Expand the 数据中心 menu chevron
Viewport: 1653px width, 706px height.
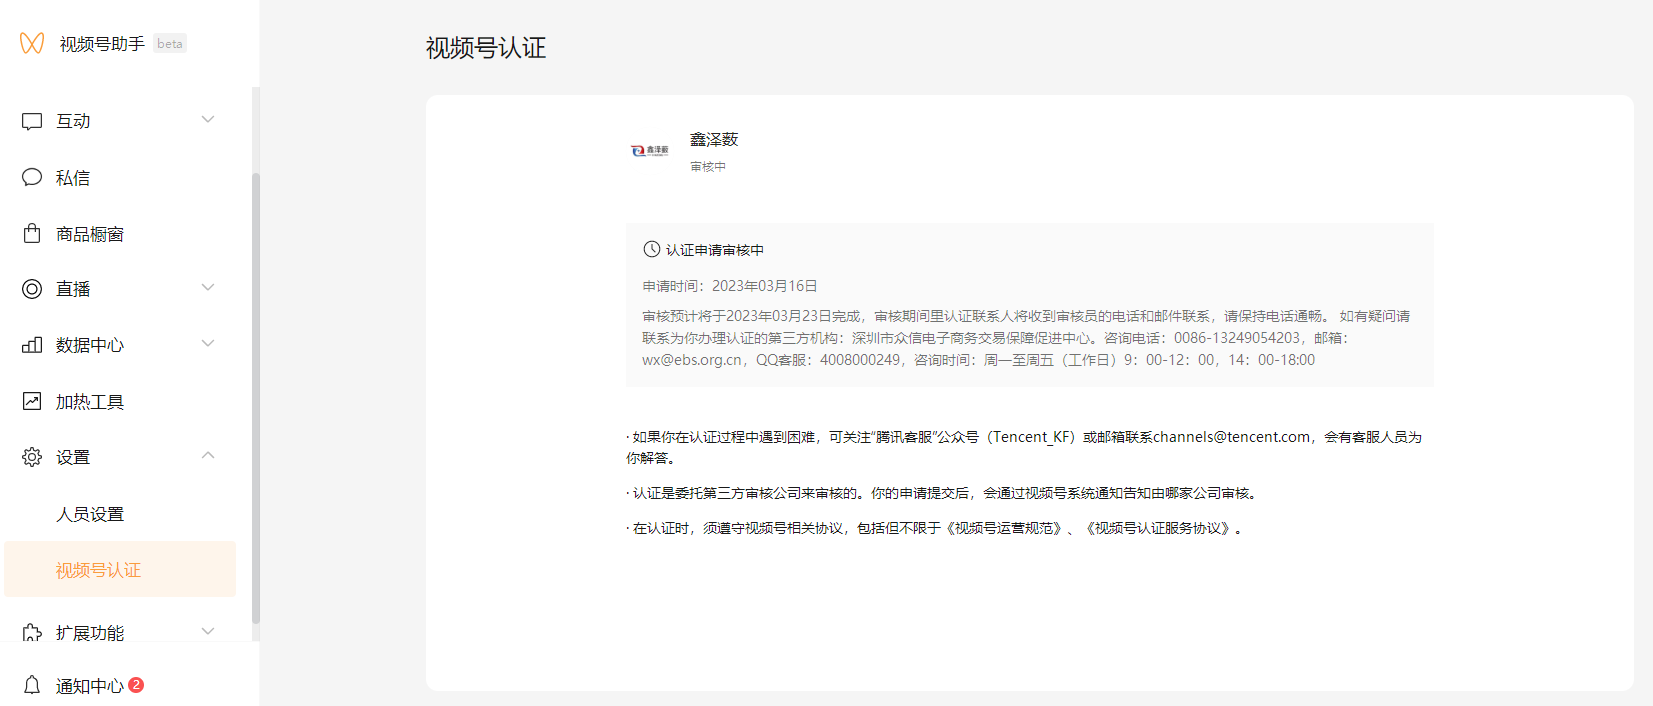[208, 344]
